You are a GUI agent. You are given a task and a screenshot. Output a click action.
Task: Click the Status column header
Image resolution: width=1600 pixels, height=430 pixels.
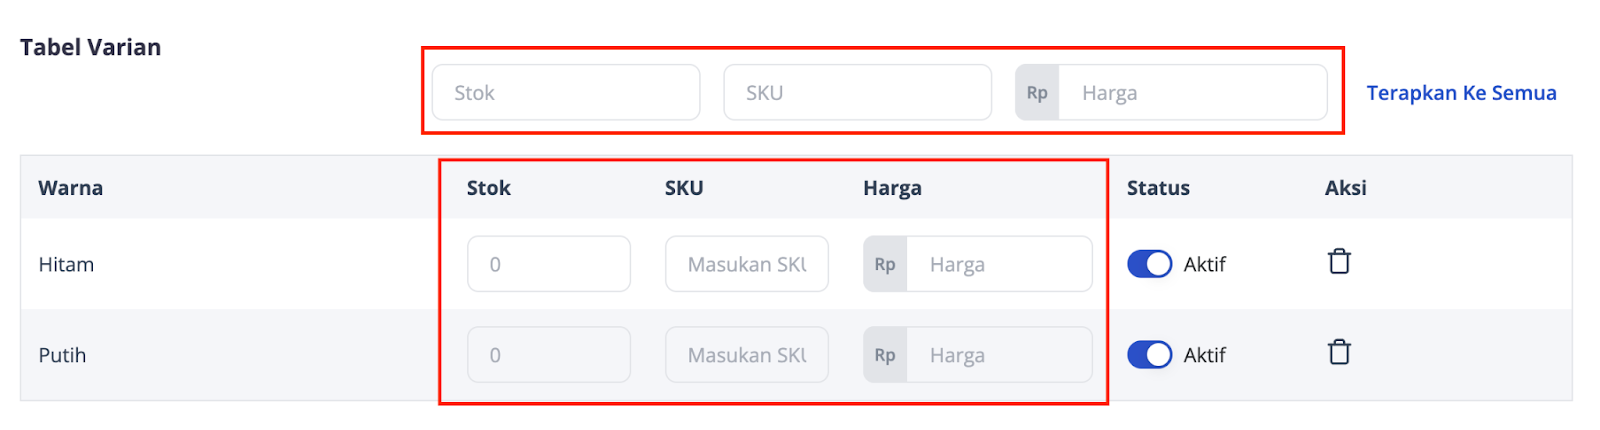1158,188
